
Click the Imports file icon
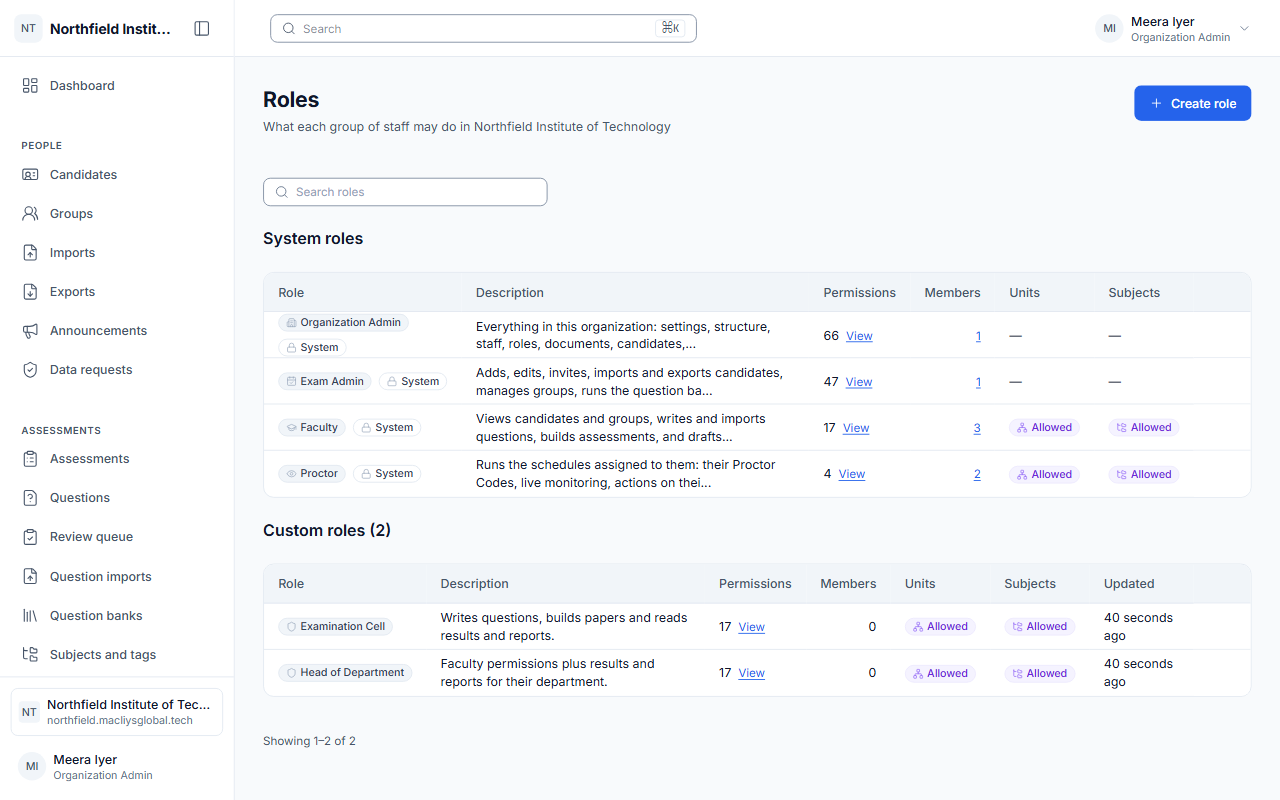30,253
